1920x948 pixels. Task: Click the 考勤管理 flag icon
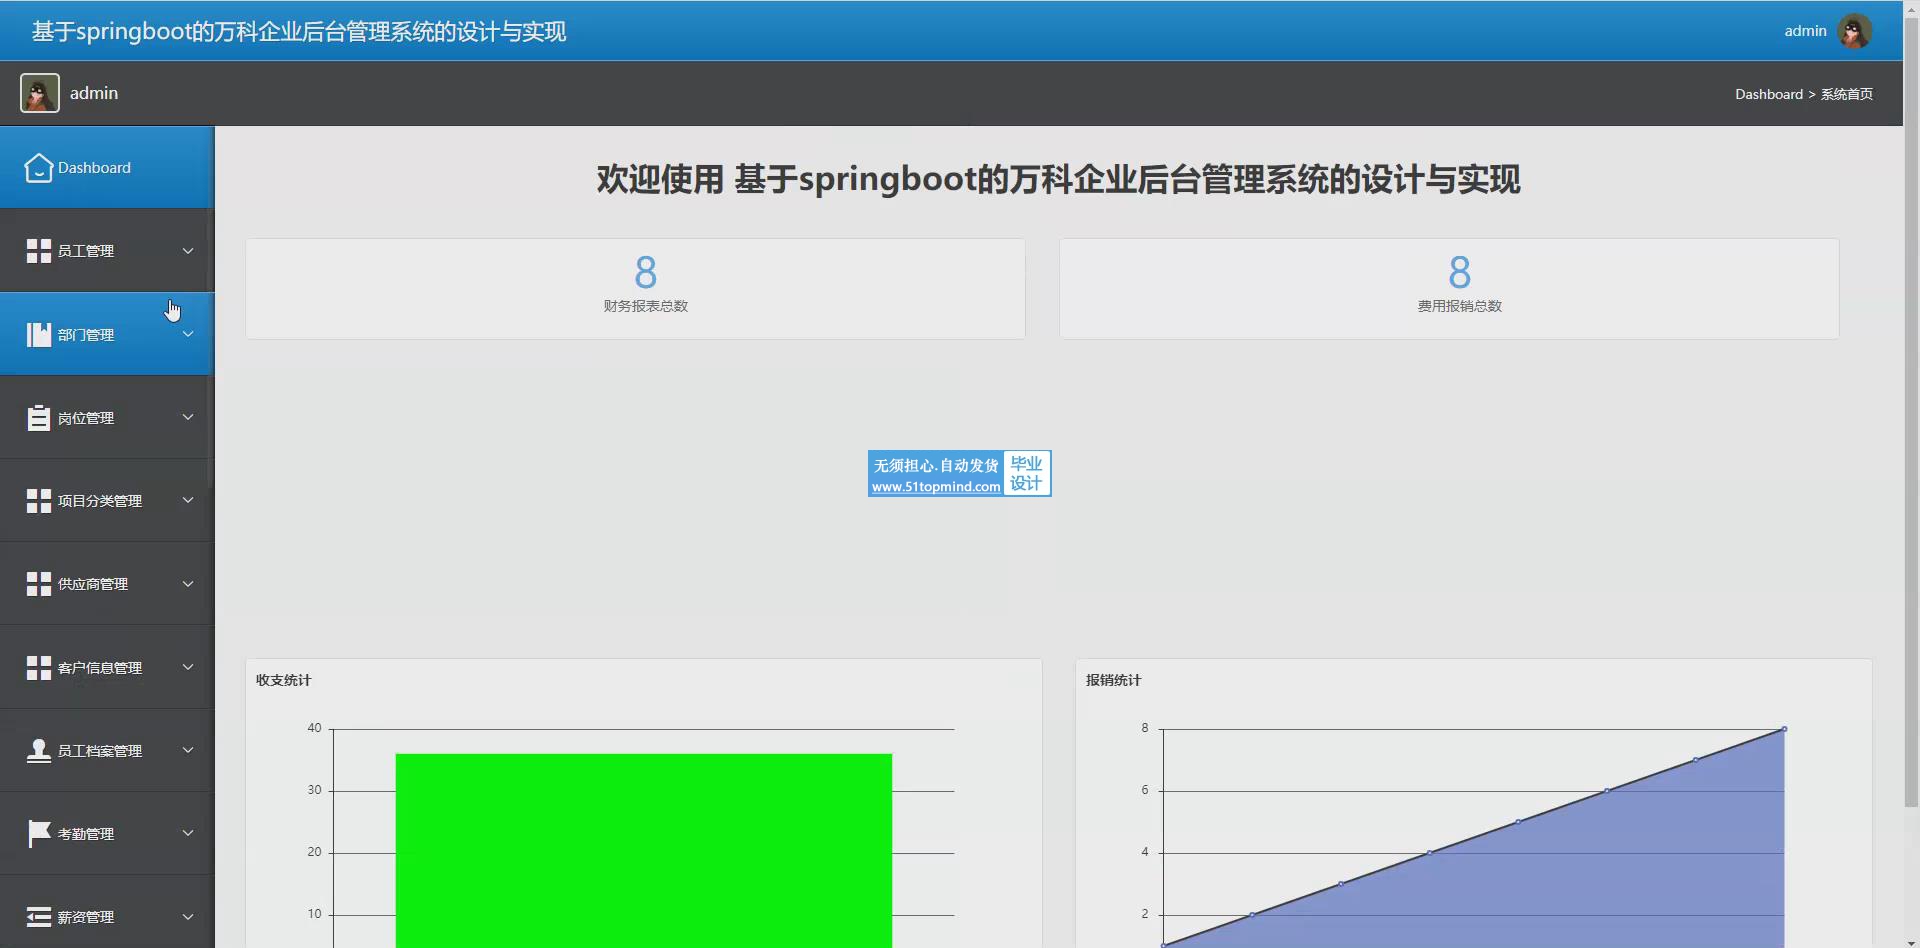click(x=39, y=834)
